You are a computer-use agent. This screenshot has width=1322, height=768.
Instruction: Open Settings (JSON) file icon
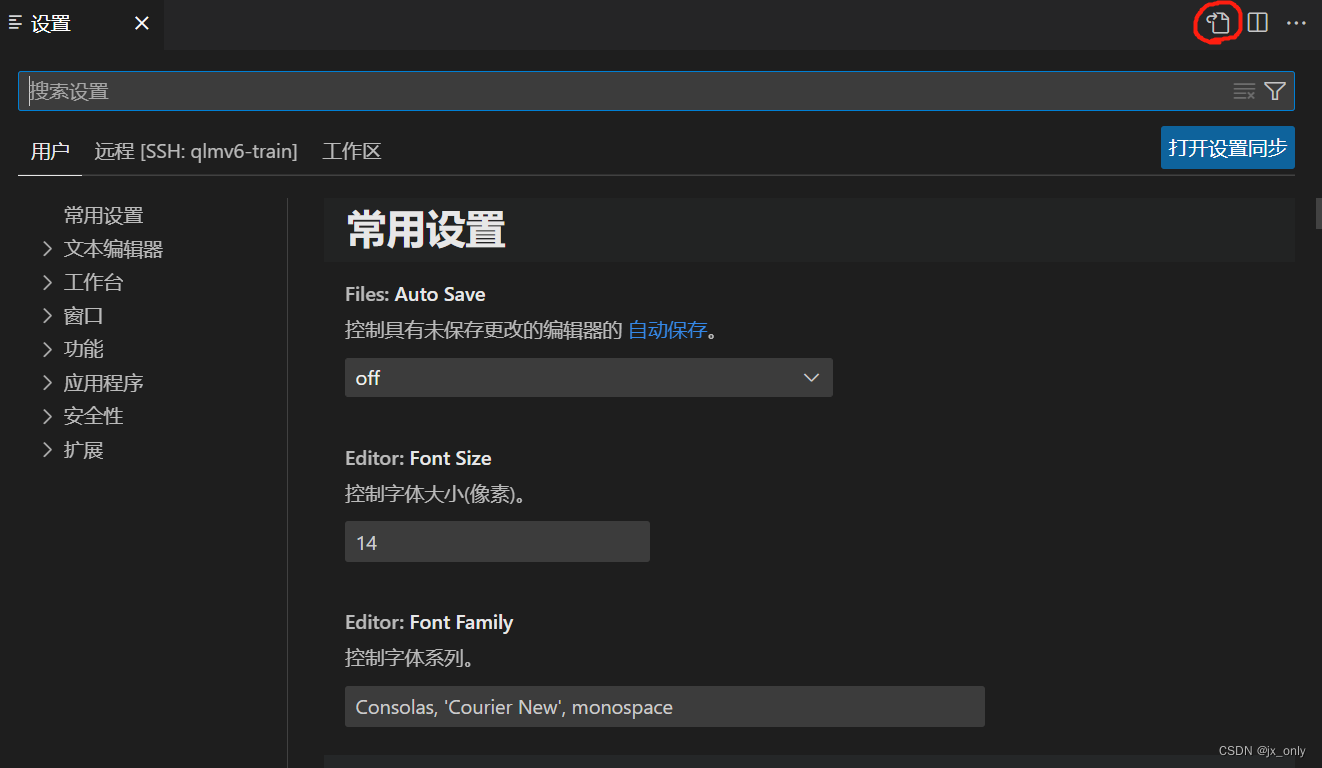coord(1218,23)
